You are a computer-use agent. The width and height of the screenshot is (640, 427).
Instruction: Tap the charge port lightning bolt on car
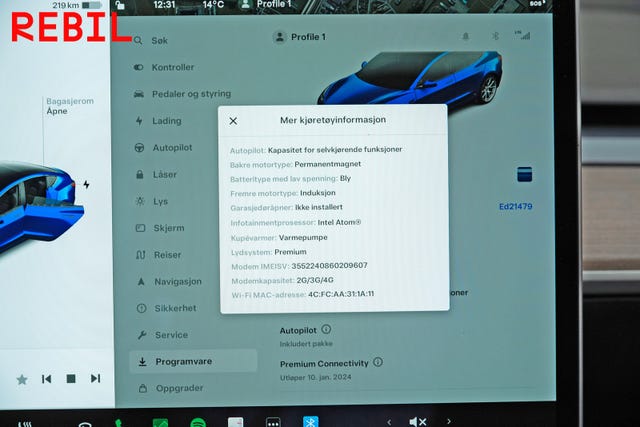(87, 185)
